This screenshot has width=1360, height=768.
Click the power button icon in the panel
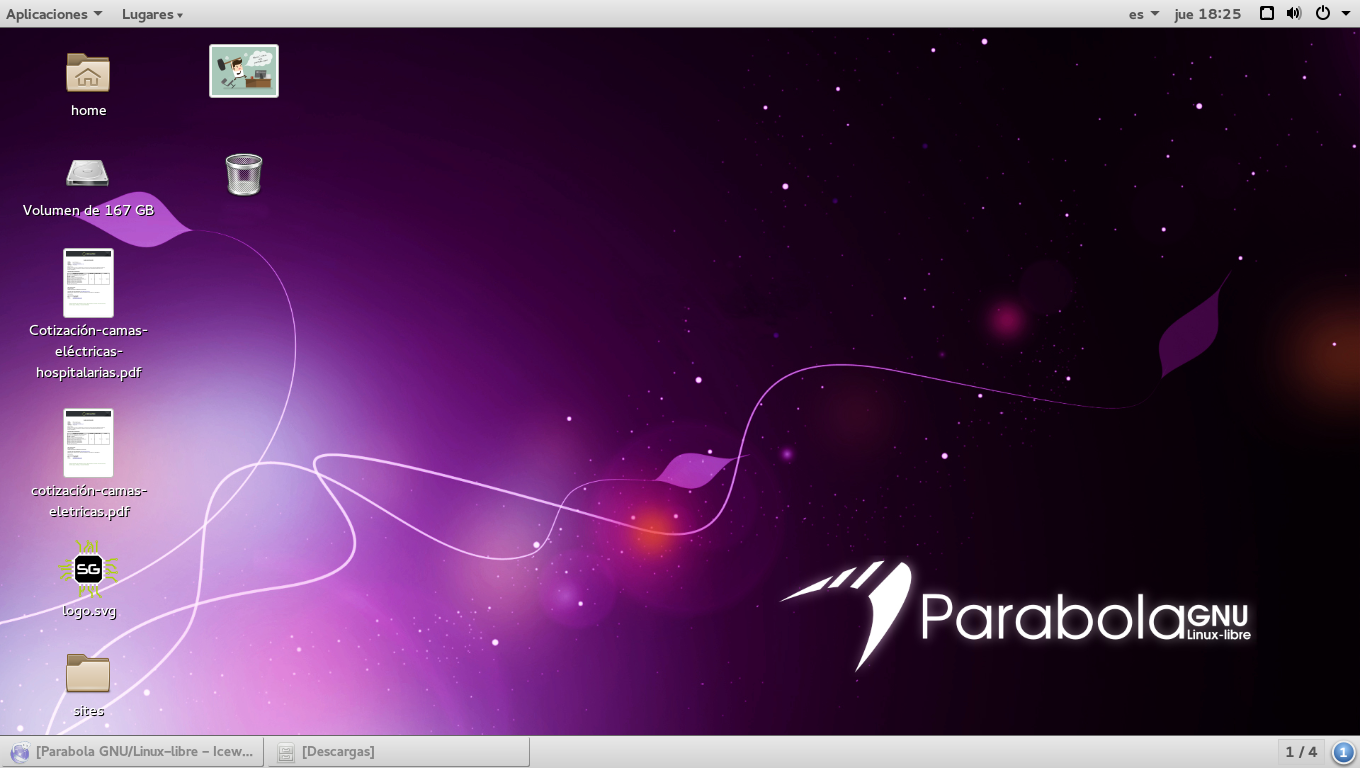point(1321,13)
